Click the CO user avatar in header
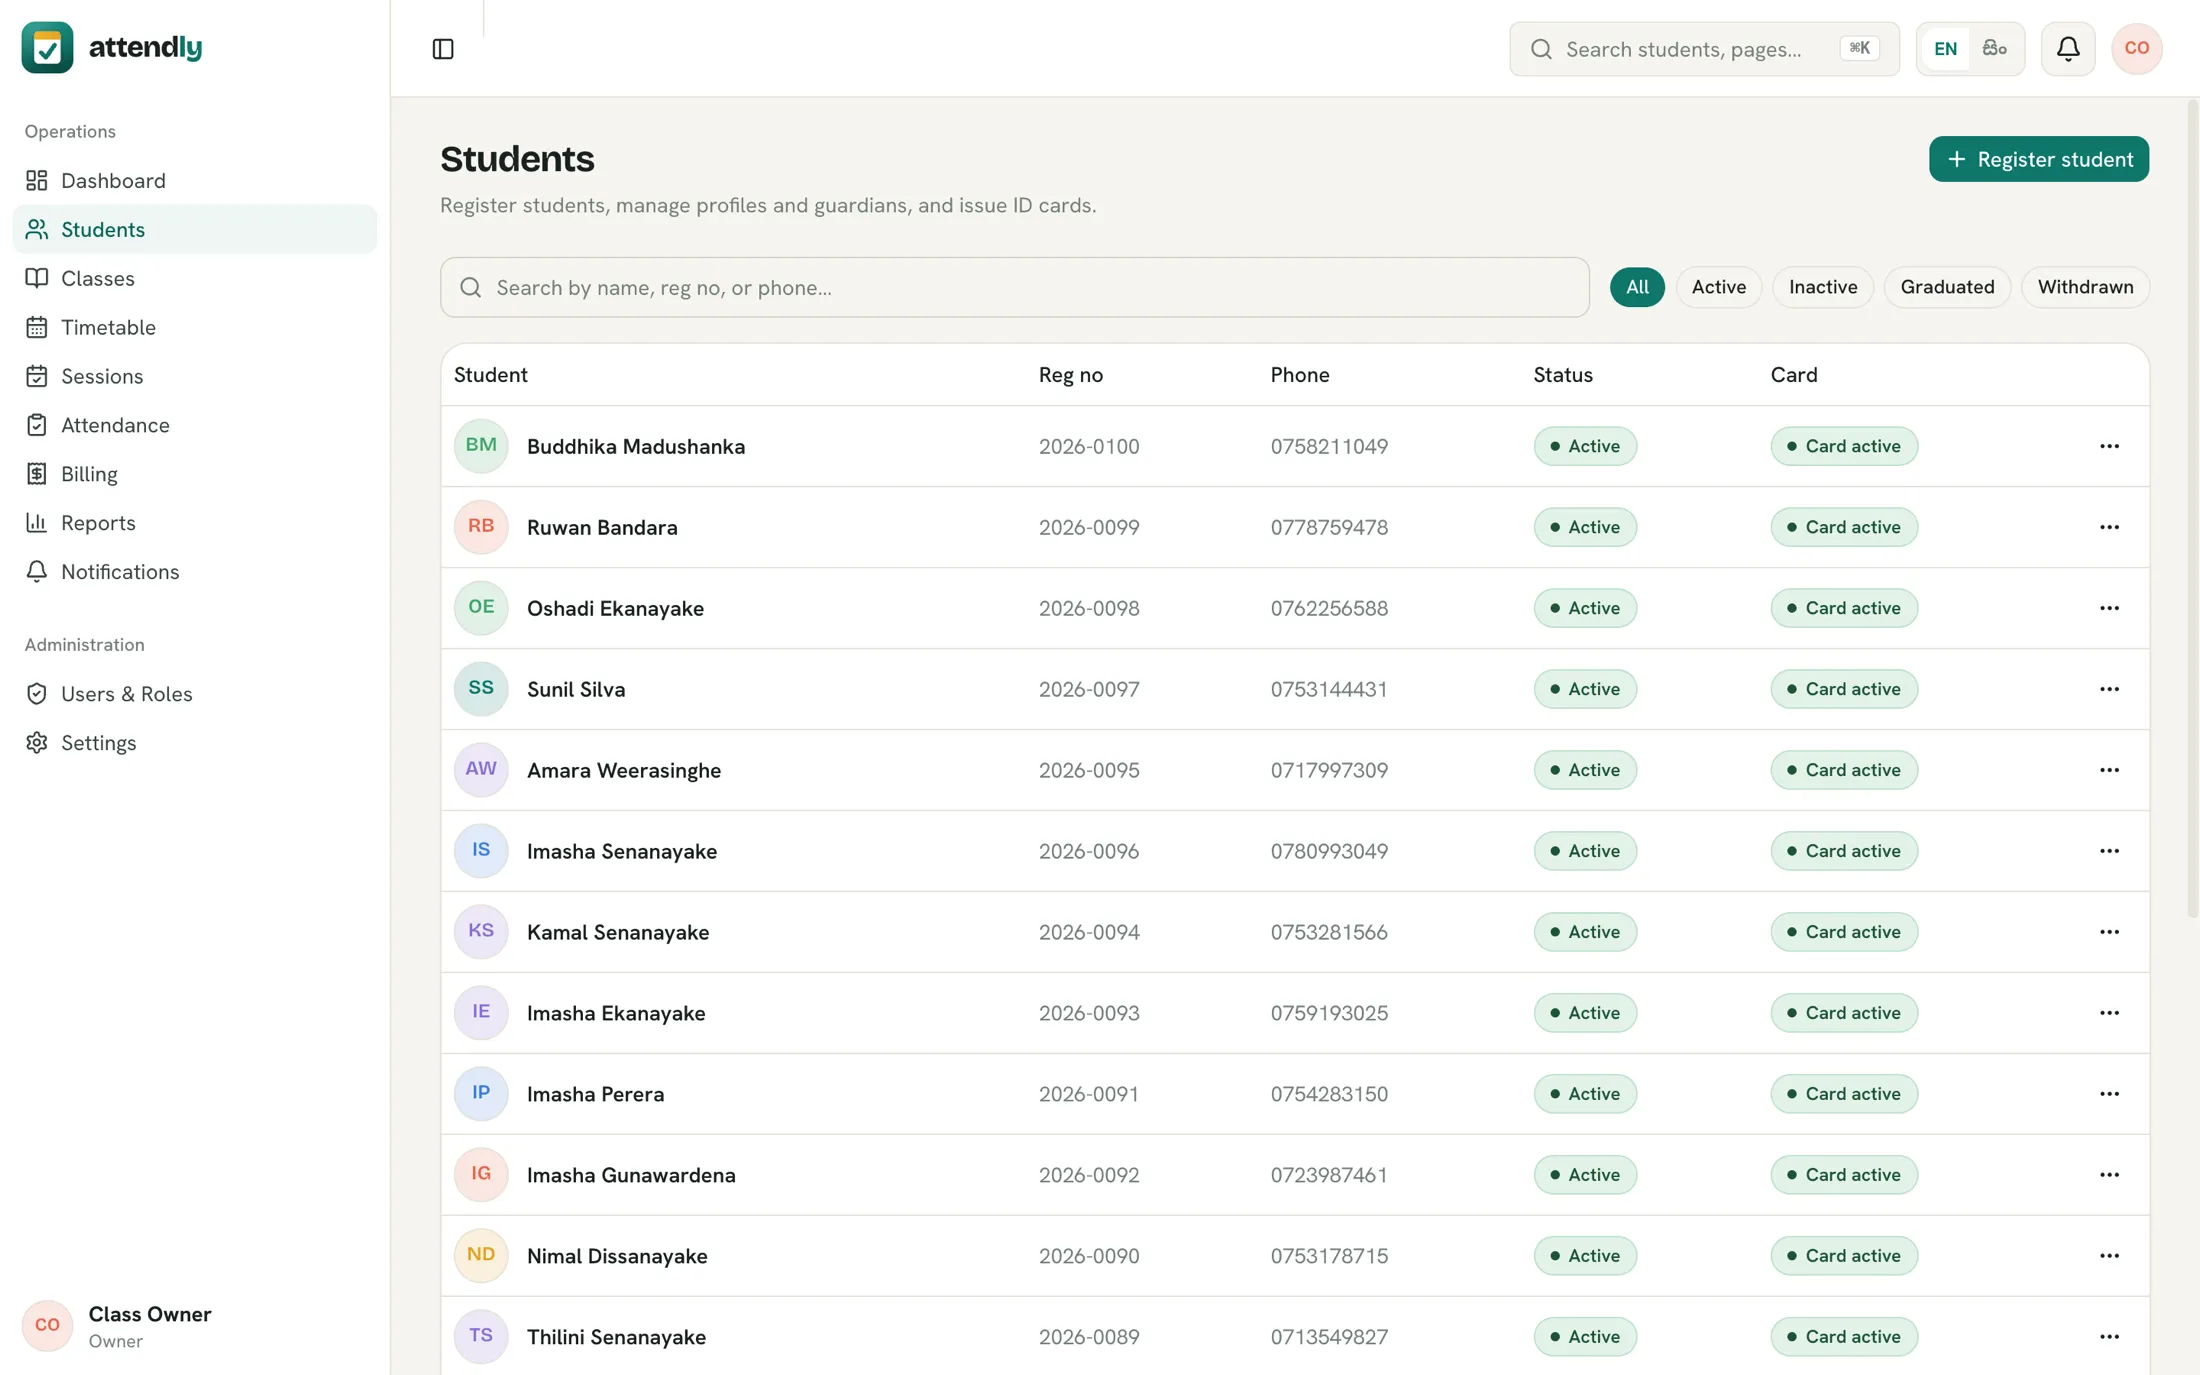 point(2137,49)
